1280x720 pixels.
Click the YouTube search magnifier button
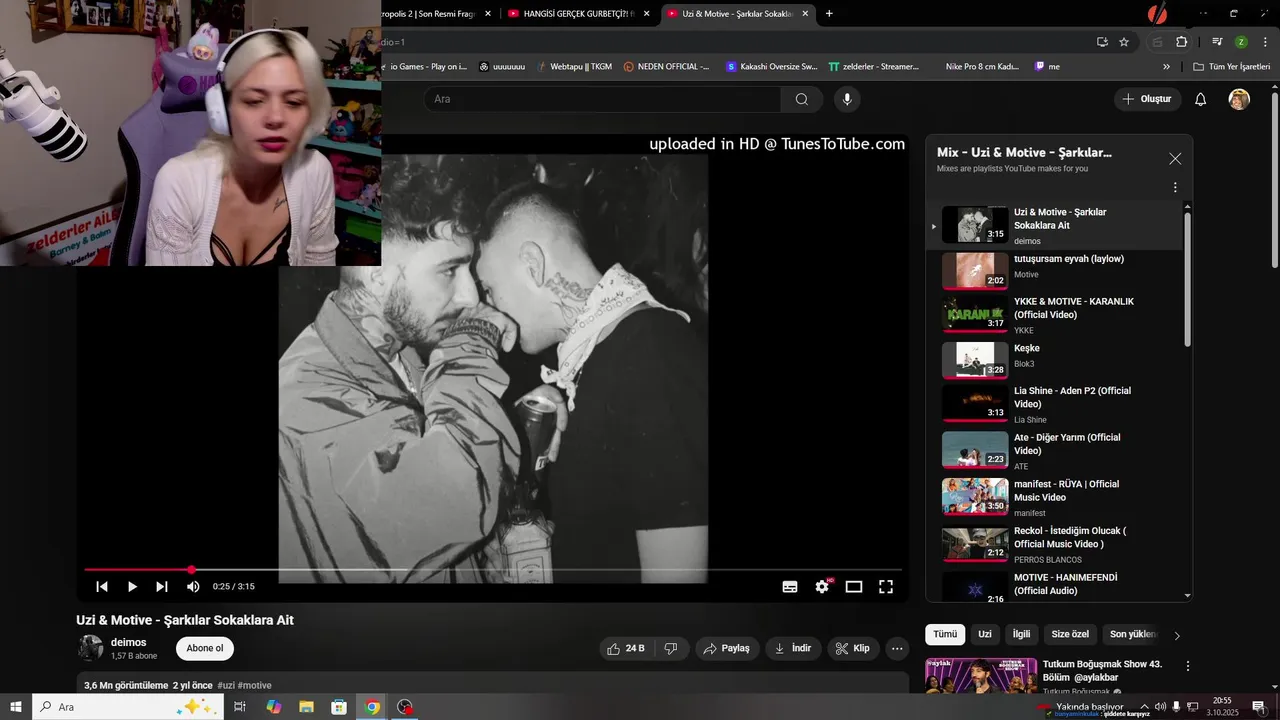point(801,99)
